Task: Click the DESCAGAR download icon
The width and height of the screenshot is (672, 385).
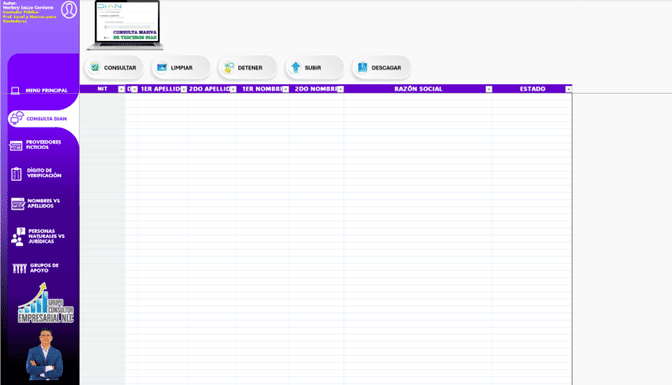Action: click(x=363, y=67)
